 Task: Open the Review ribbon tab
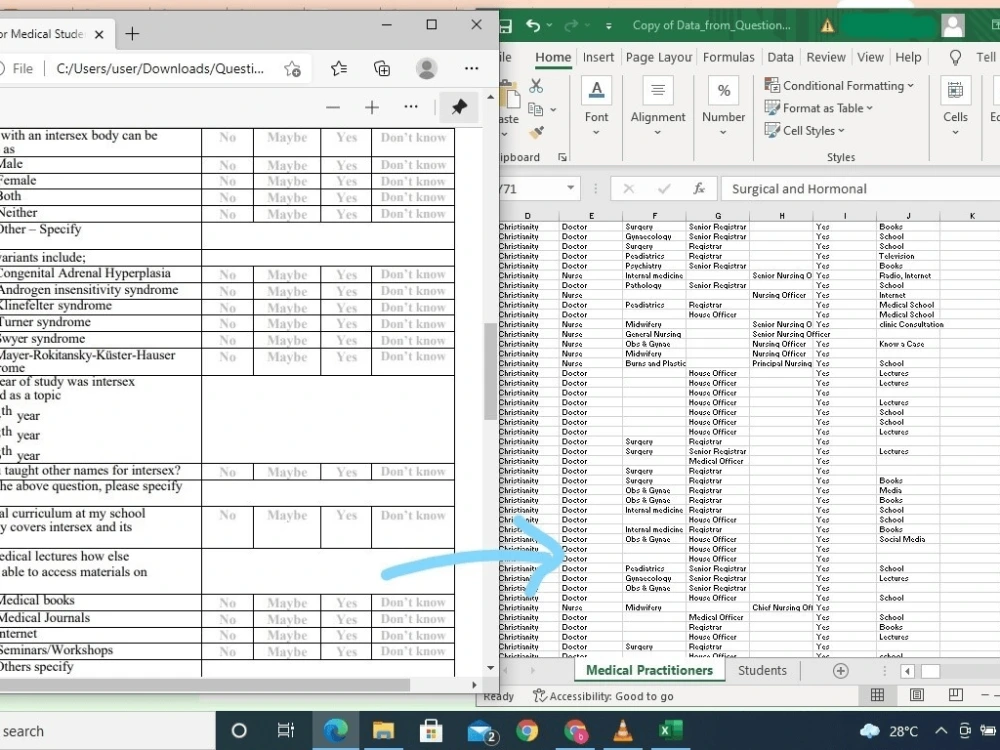tap(826, 57)
